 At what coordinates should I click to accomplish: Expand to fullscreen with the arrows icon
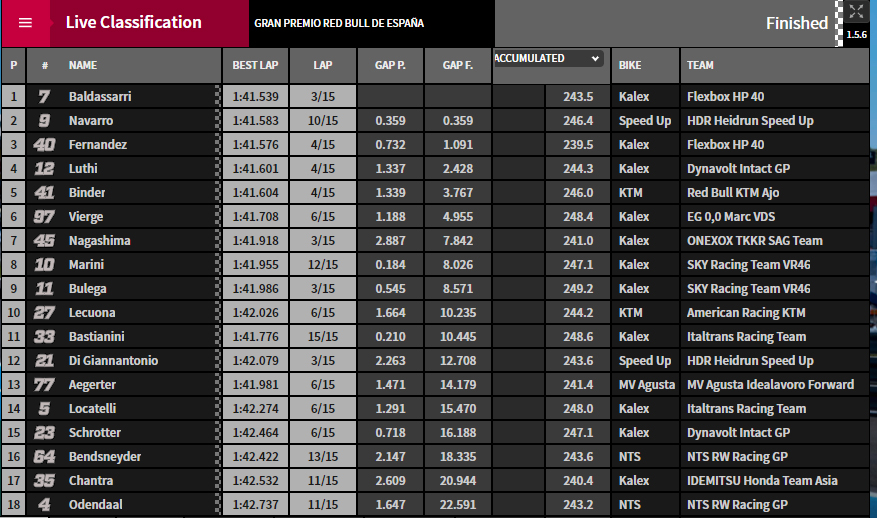tap(855, 12)
